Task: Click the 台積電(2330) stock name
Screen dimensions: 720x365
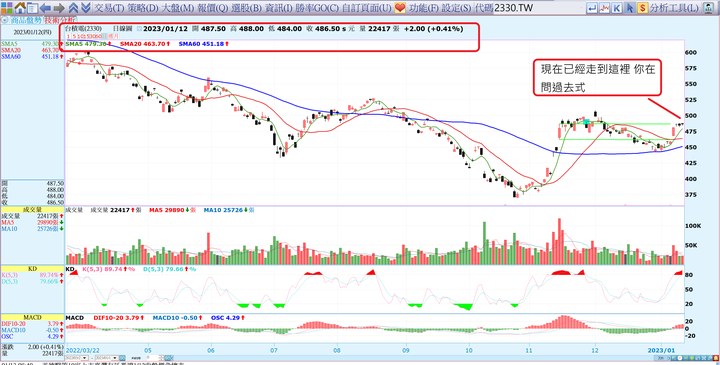Action: [x=84, y=28]
